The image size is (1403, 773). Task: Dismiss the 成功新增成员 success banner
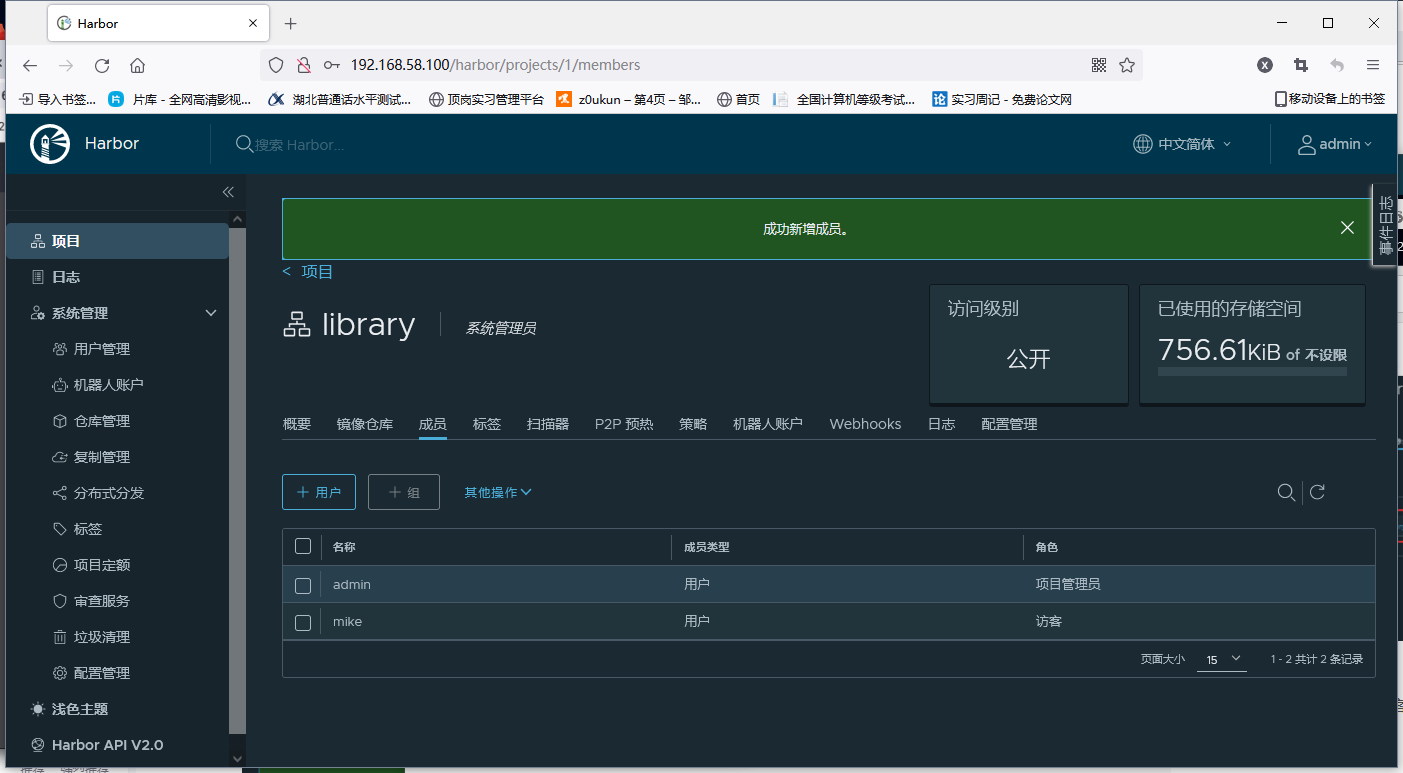tap(1347, 228)
